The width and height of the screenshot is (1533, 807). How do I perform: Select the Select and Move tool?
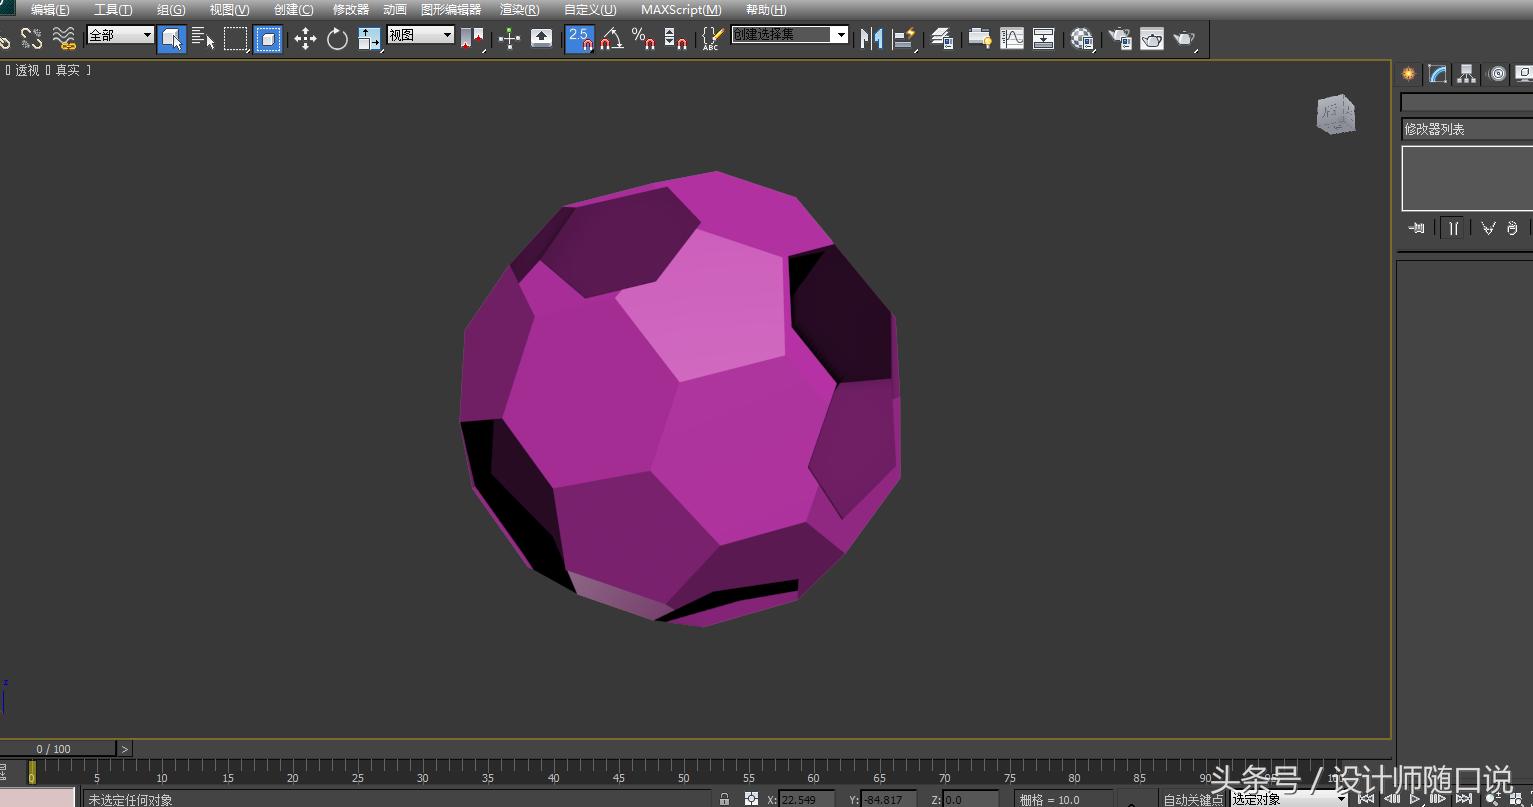[307, 38]
